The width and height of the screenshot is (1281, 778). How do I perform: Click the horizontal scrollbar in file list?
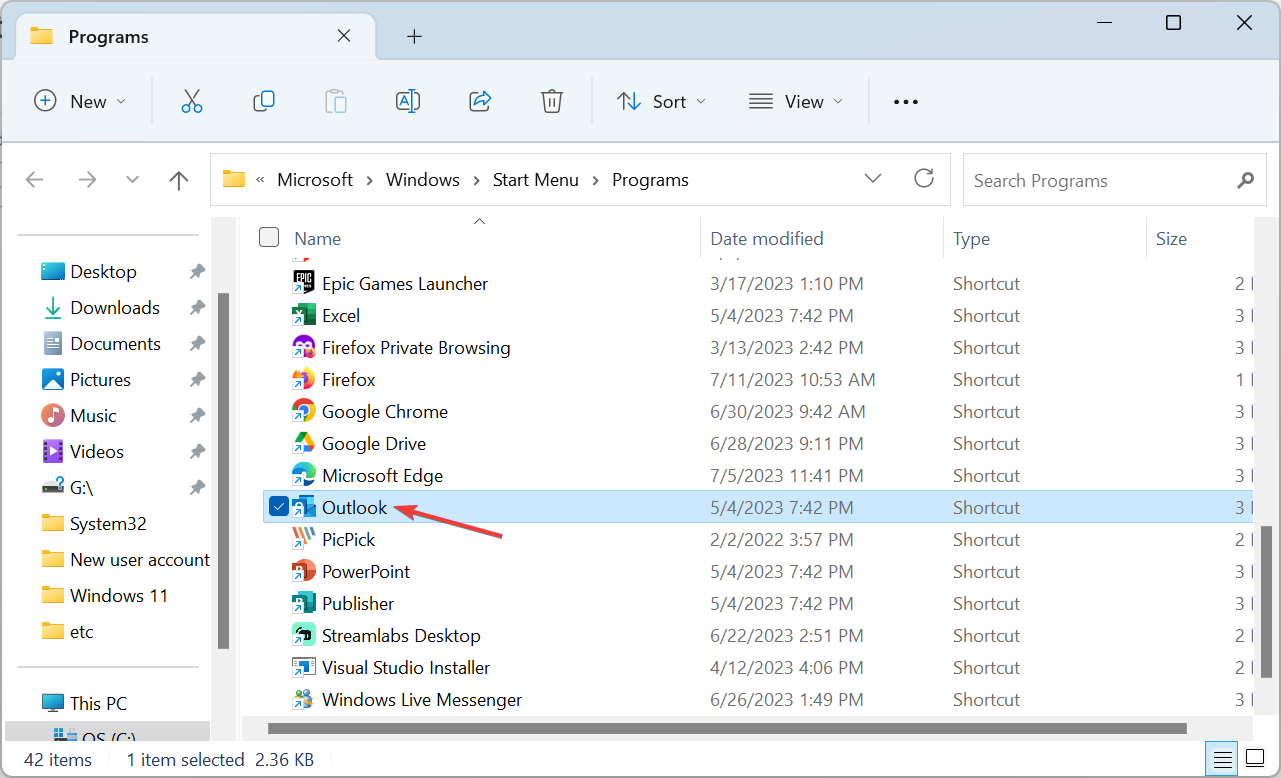(x=726, y=729)
